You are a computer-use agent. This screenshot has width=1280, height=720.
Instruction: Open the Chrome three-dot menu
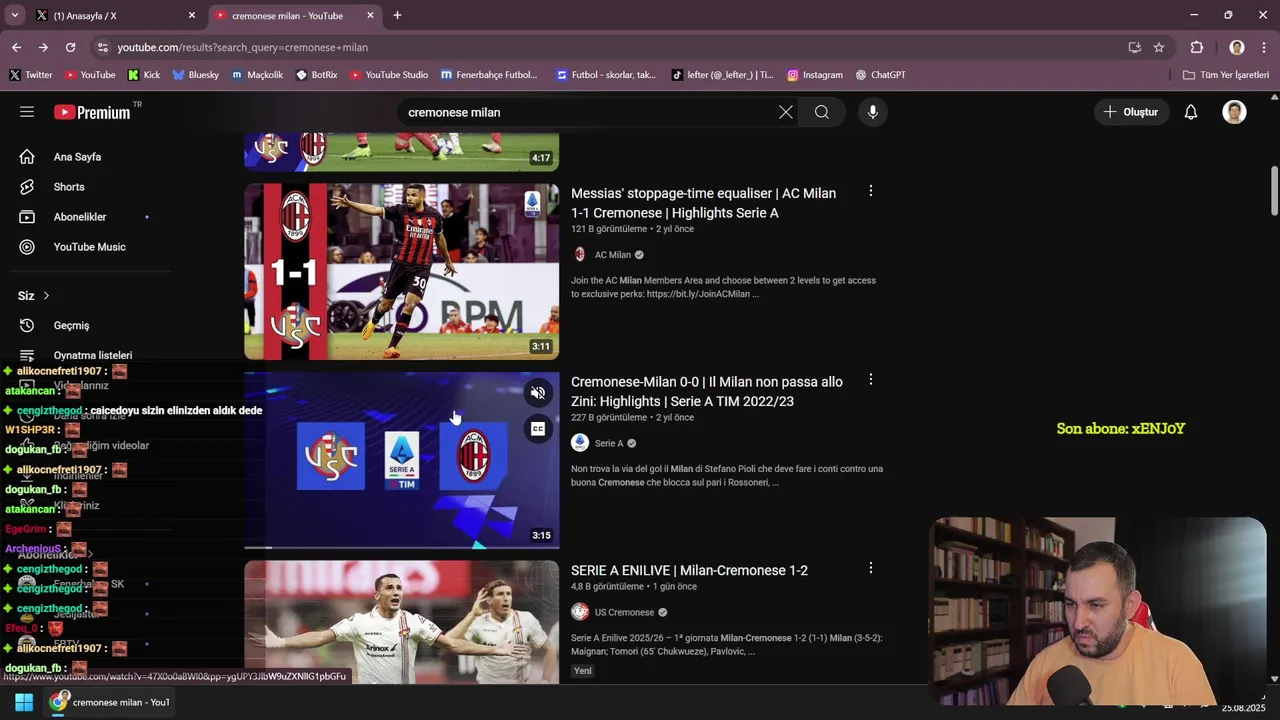point(1264,47)
